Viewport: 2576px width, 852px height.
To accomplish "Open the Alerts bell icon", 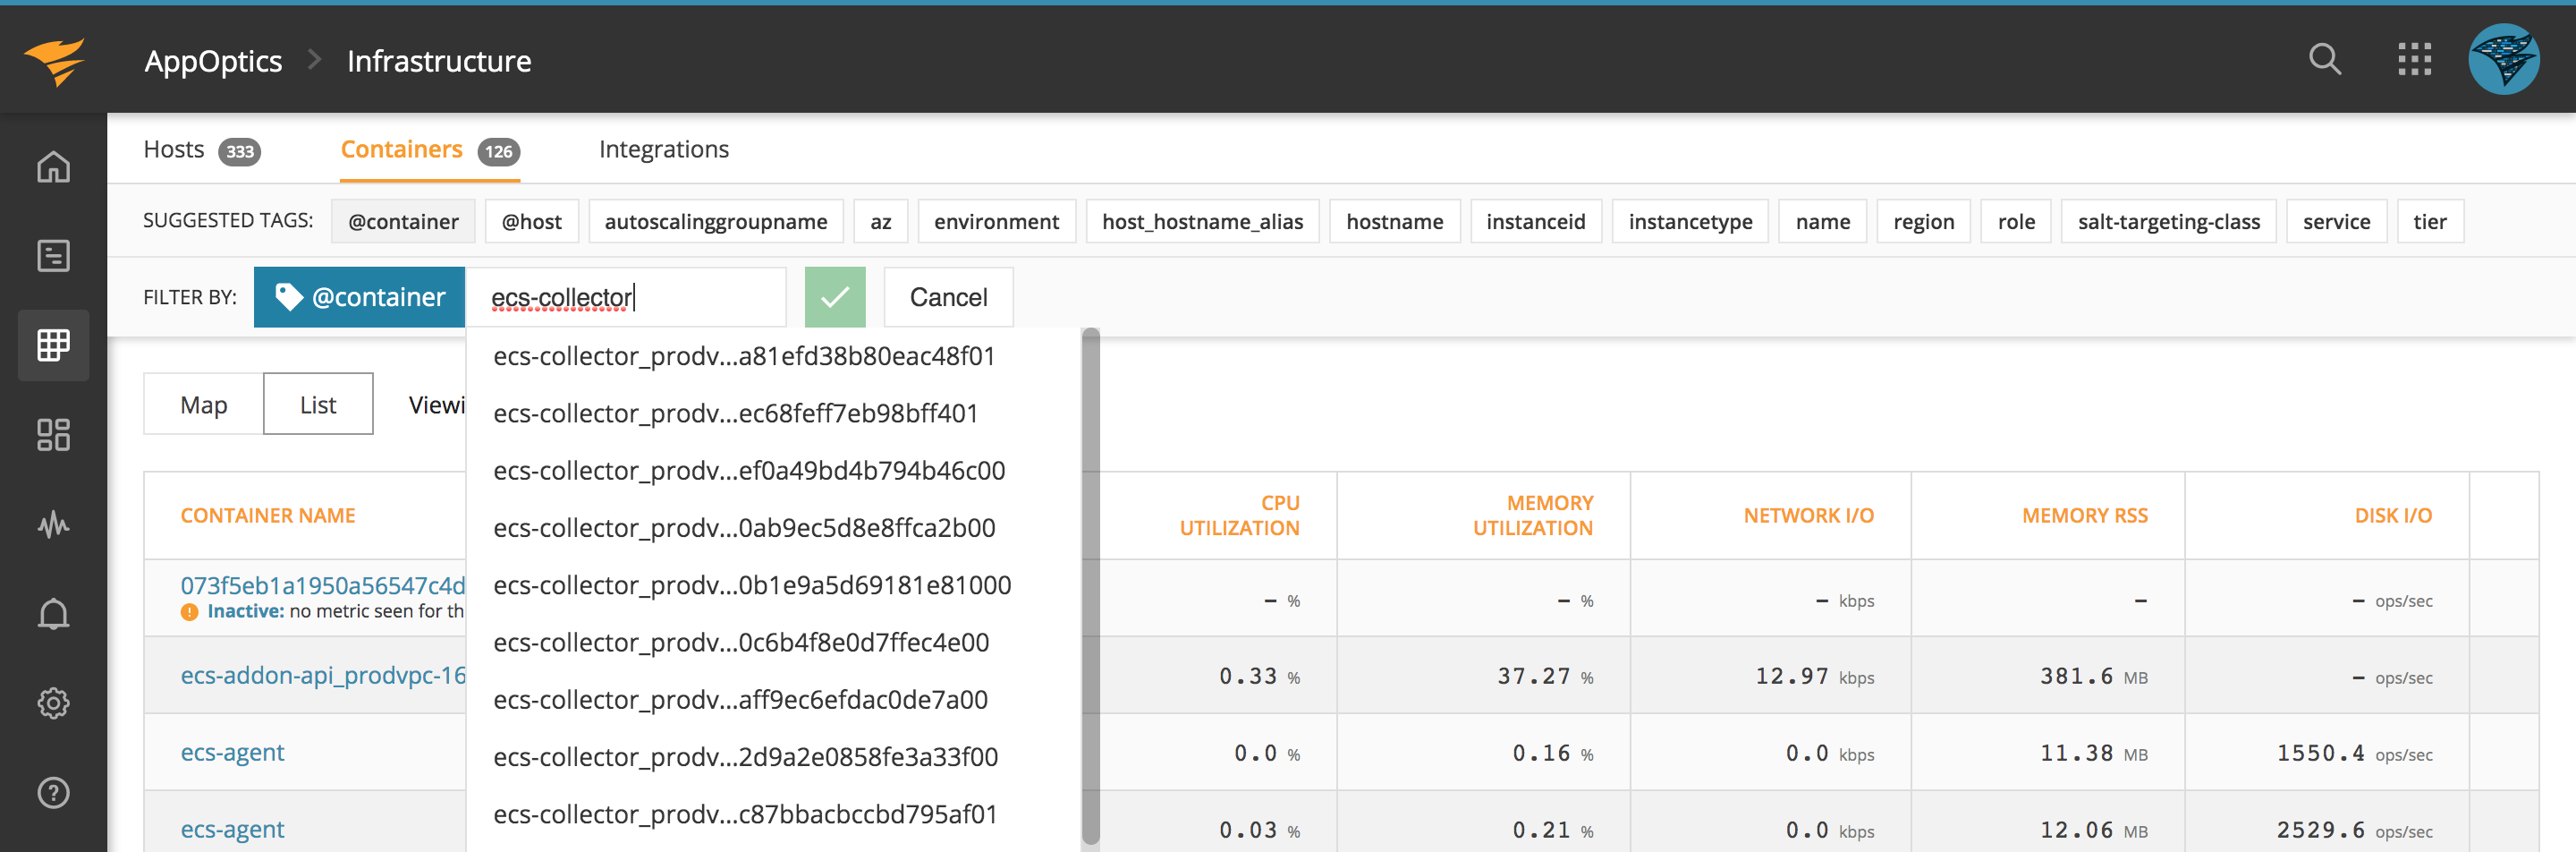I will coord(53,614).
